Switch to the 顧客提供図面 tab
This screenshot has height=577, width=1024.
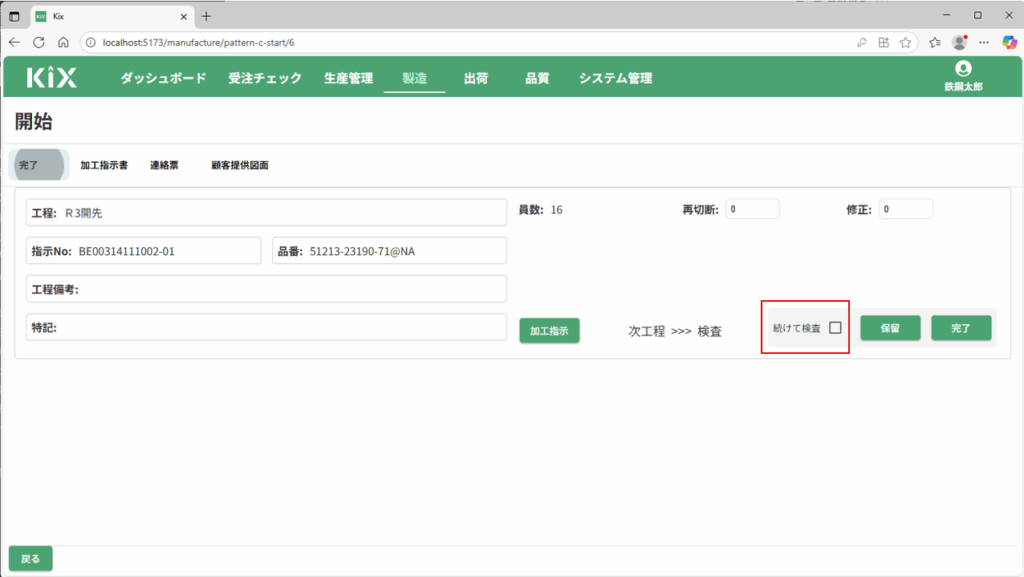pos(240,165)
